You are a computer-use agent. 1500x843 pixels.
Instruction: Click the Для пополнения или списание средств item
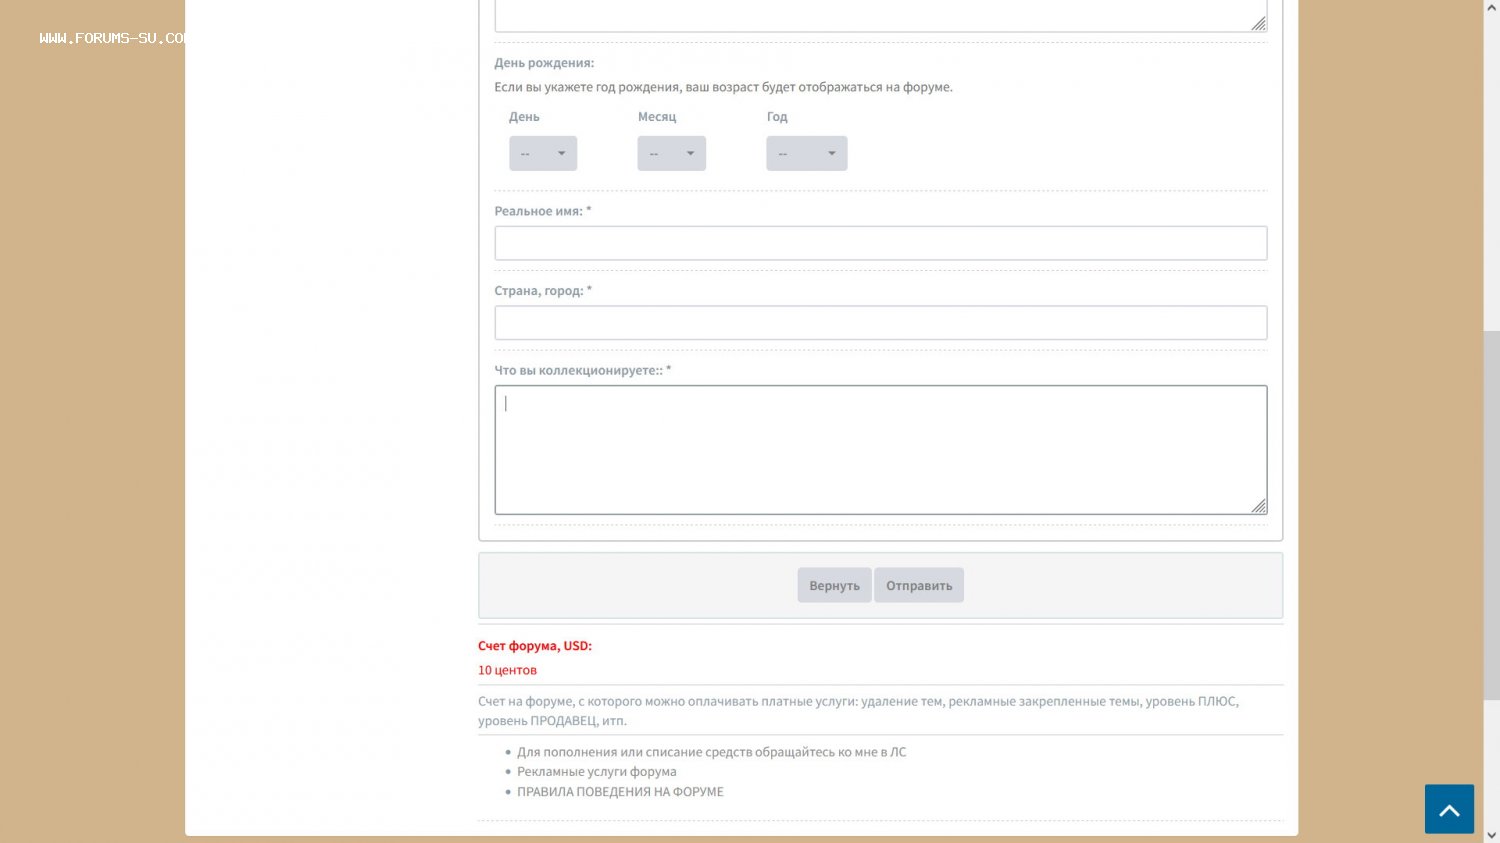click(711, 752)
